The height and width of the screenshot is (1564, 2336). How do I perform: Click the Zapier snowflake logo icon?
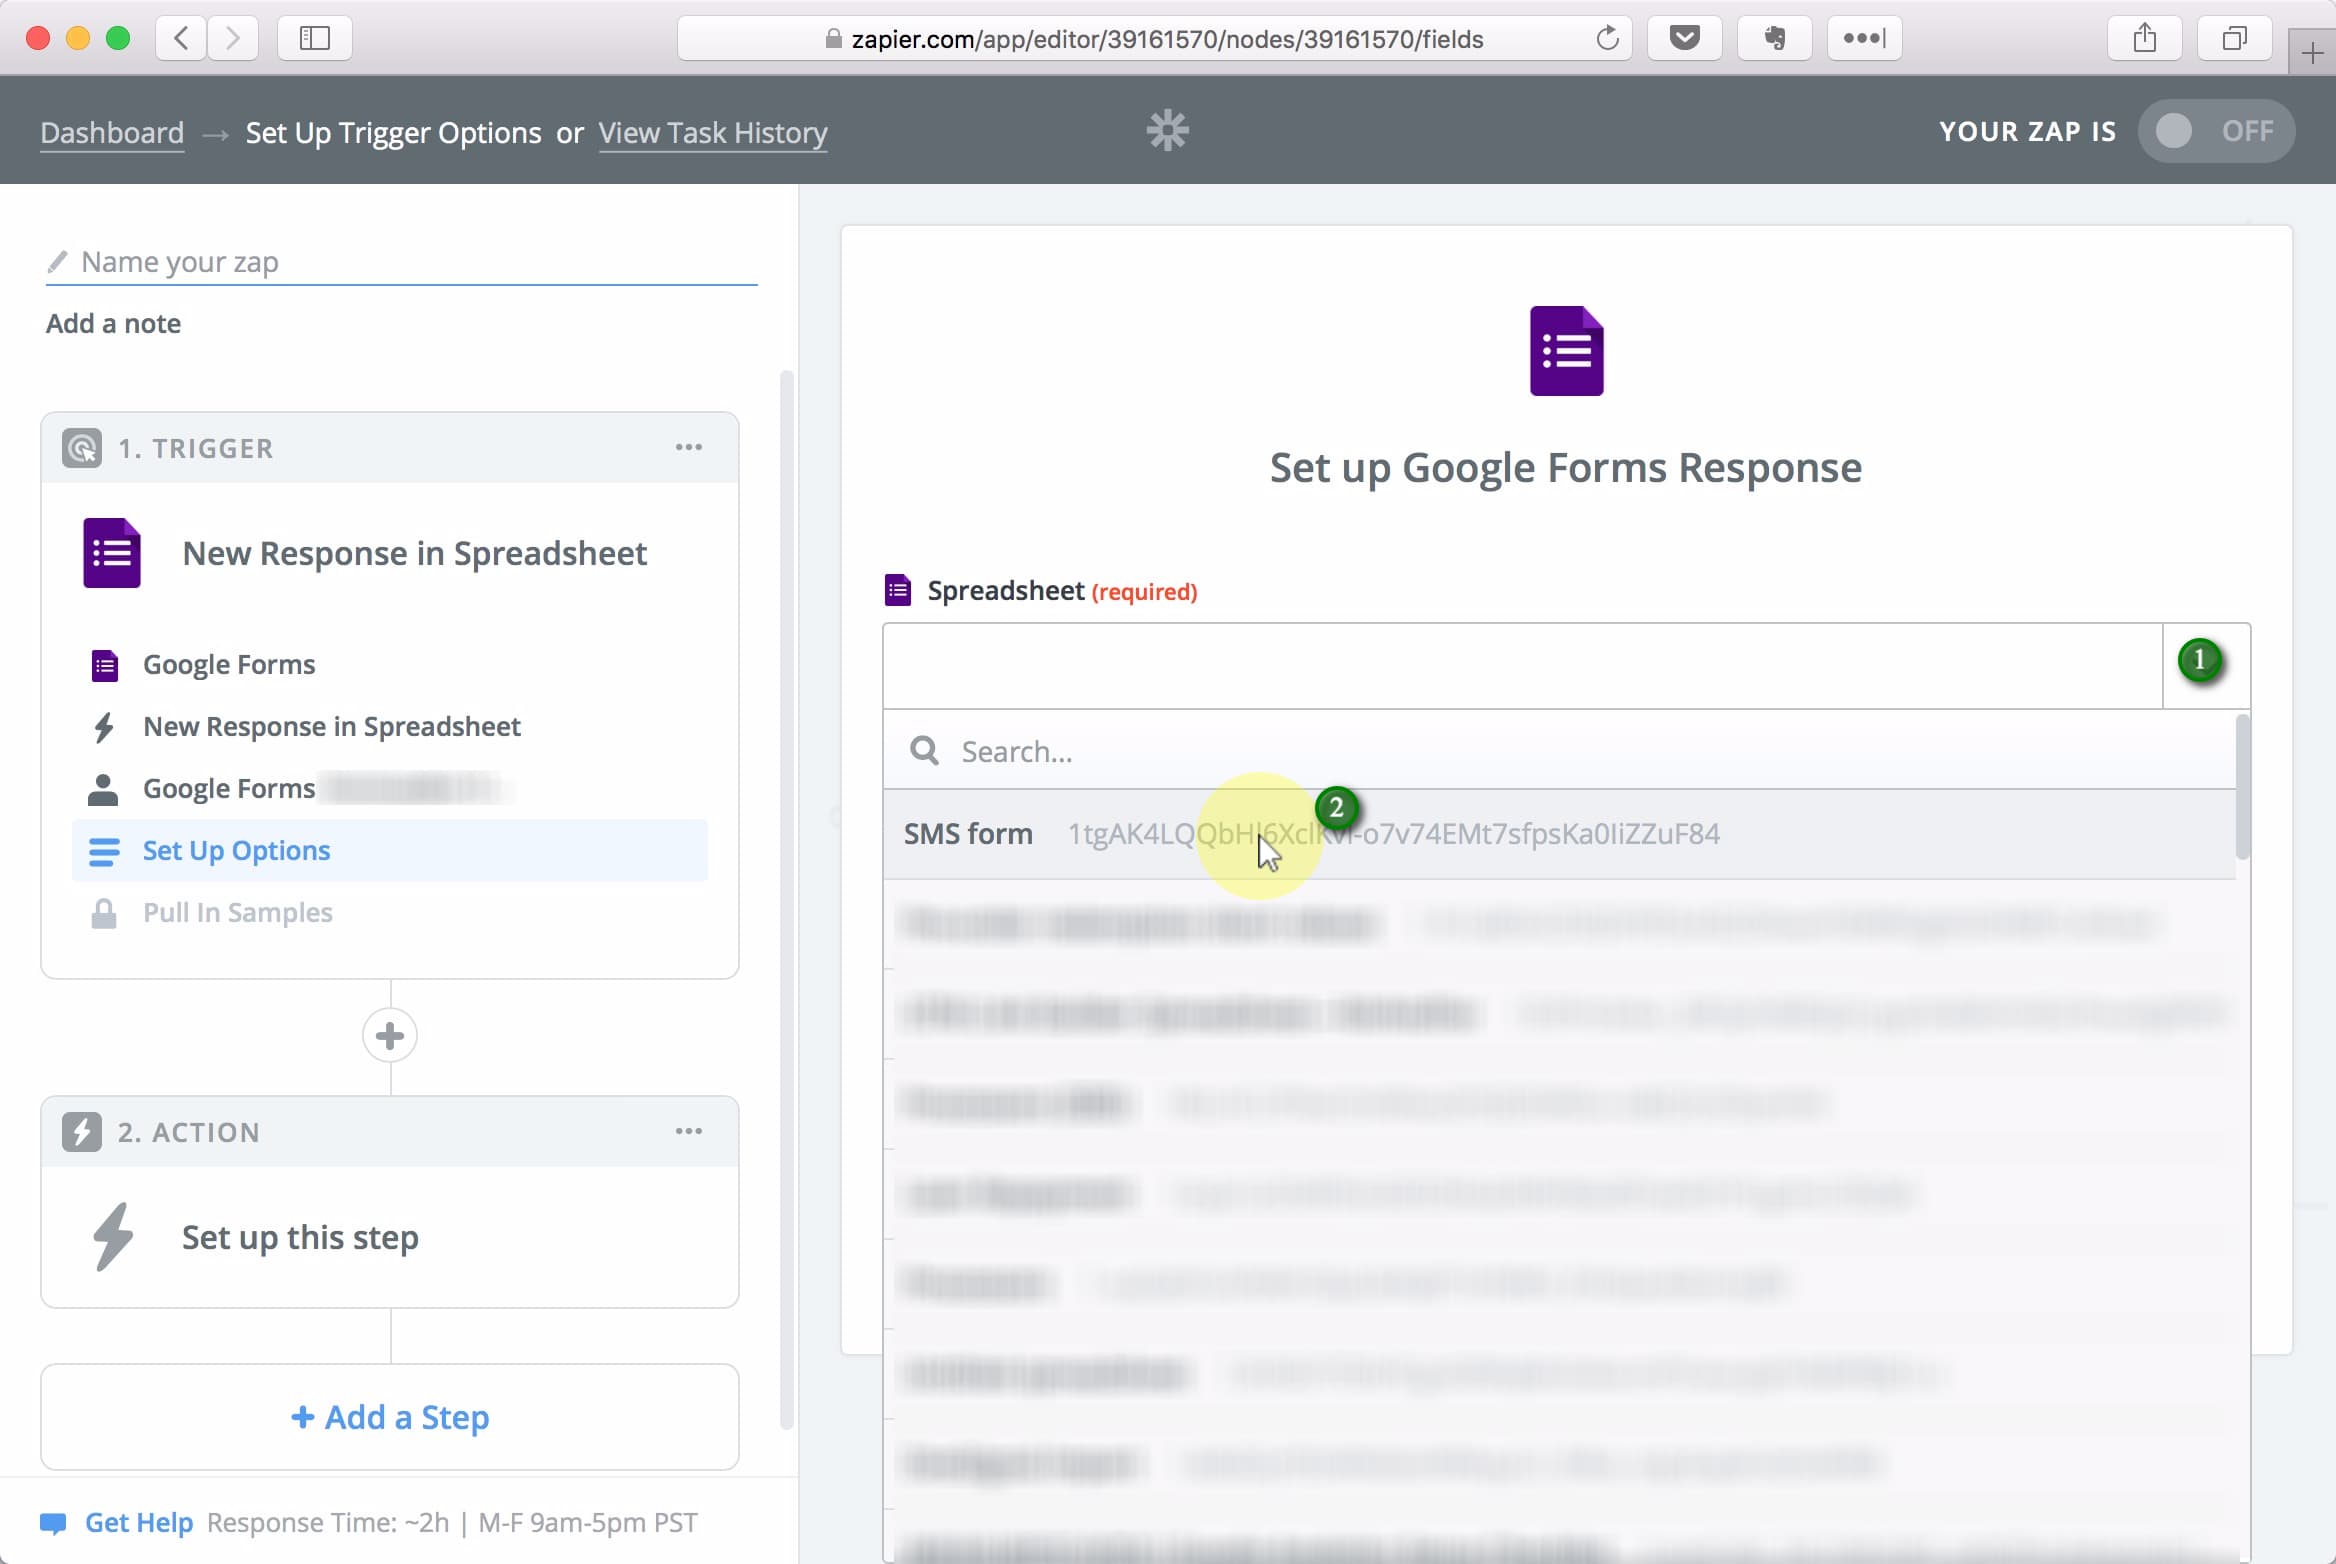pos(1169,129)
